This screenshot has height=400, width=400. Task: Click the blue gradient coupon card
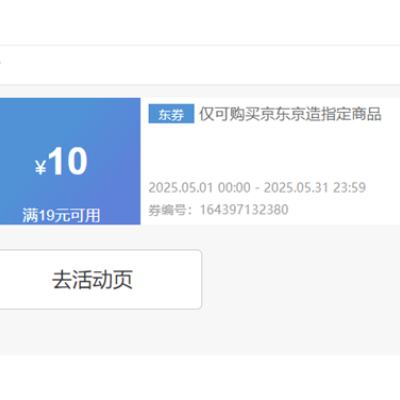(x=70, y=161)
